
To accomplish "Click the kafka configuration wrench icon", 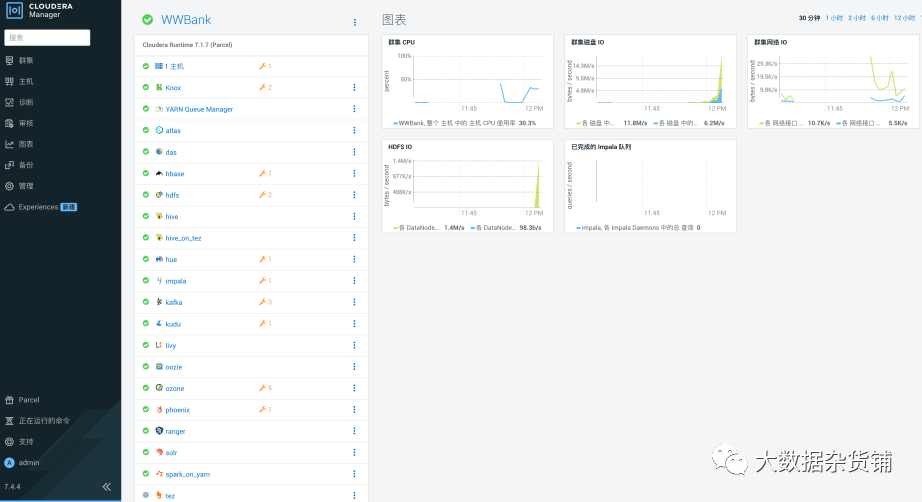I will (262, 302).
